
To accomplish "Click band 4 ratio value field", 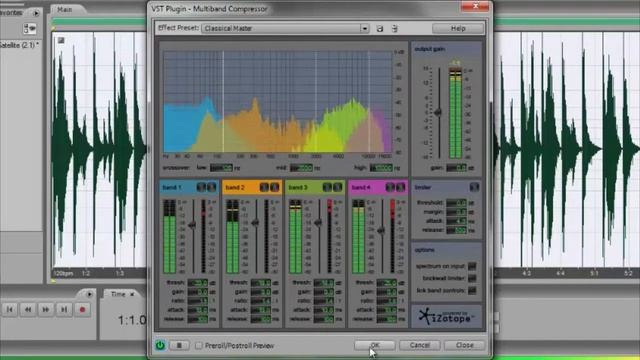I will (x=387, y=301).
